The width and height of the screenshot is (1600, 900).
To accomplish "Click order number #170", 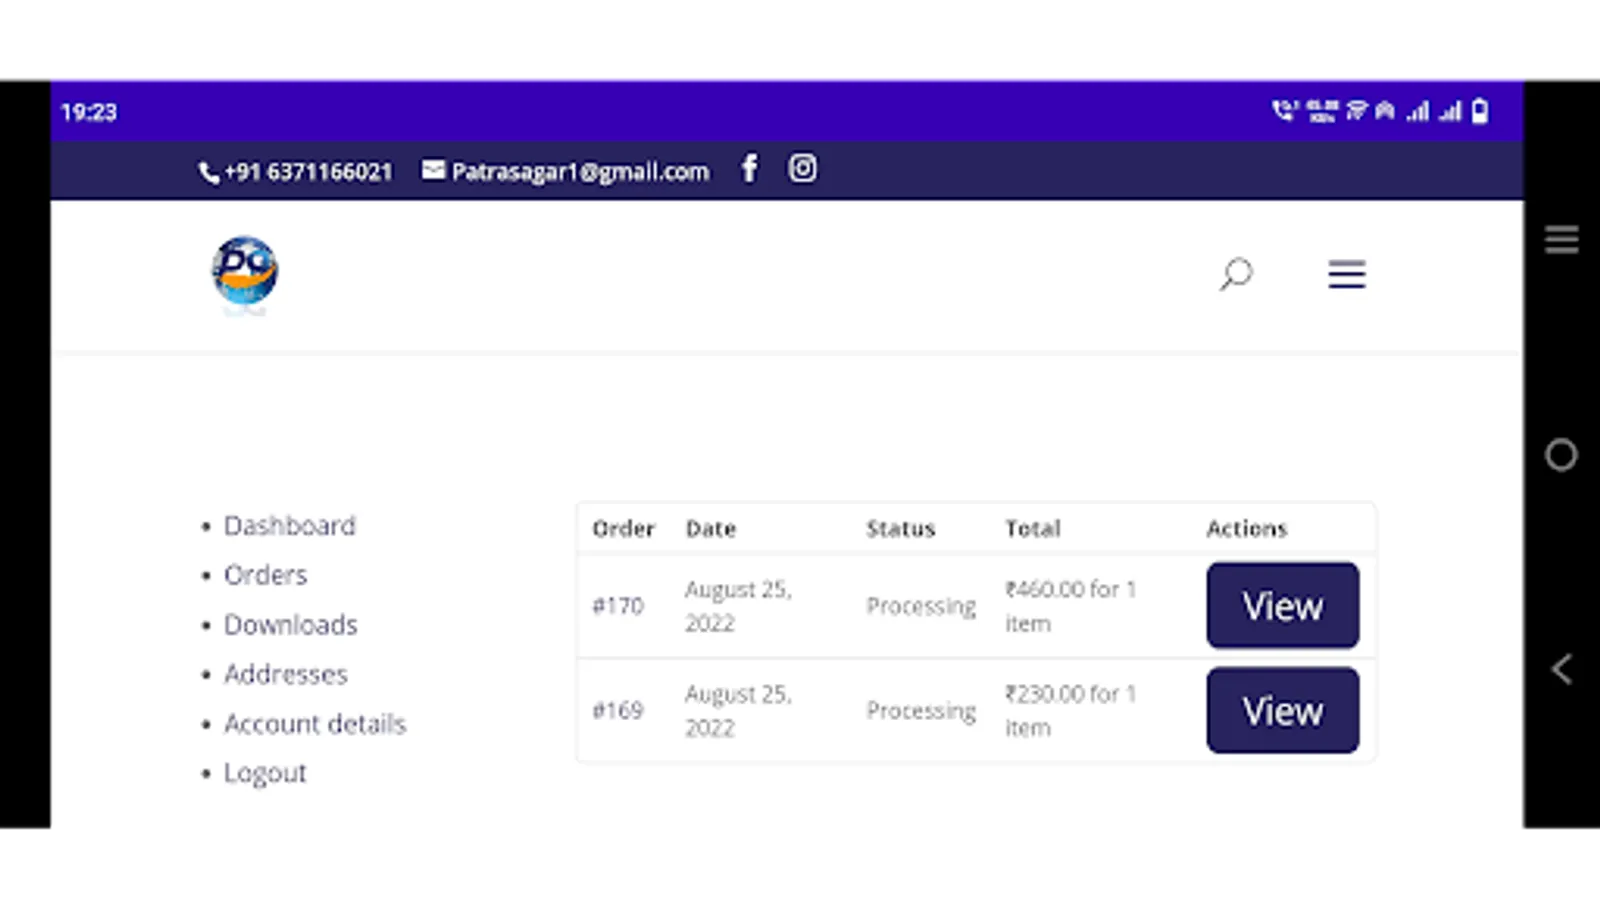I will (618, 606).
